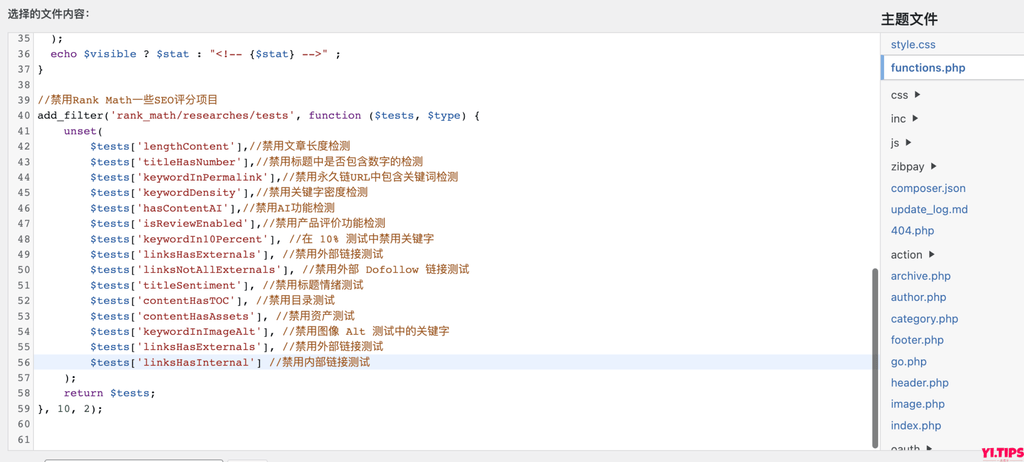Open category.php template file
This screenshot has height=462, width=1024.
(924, 319)
